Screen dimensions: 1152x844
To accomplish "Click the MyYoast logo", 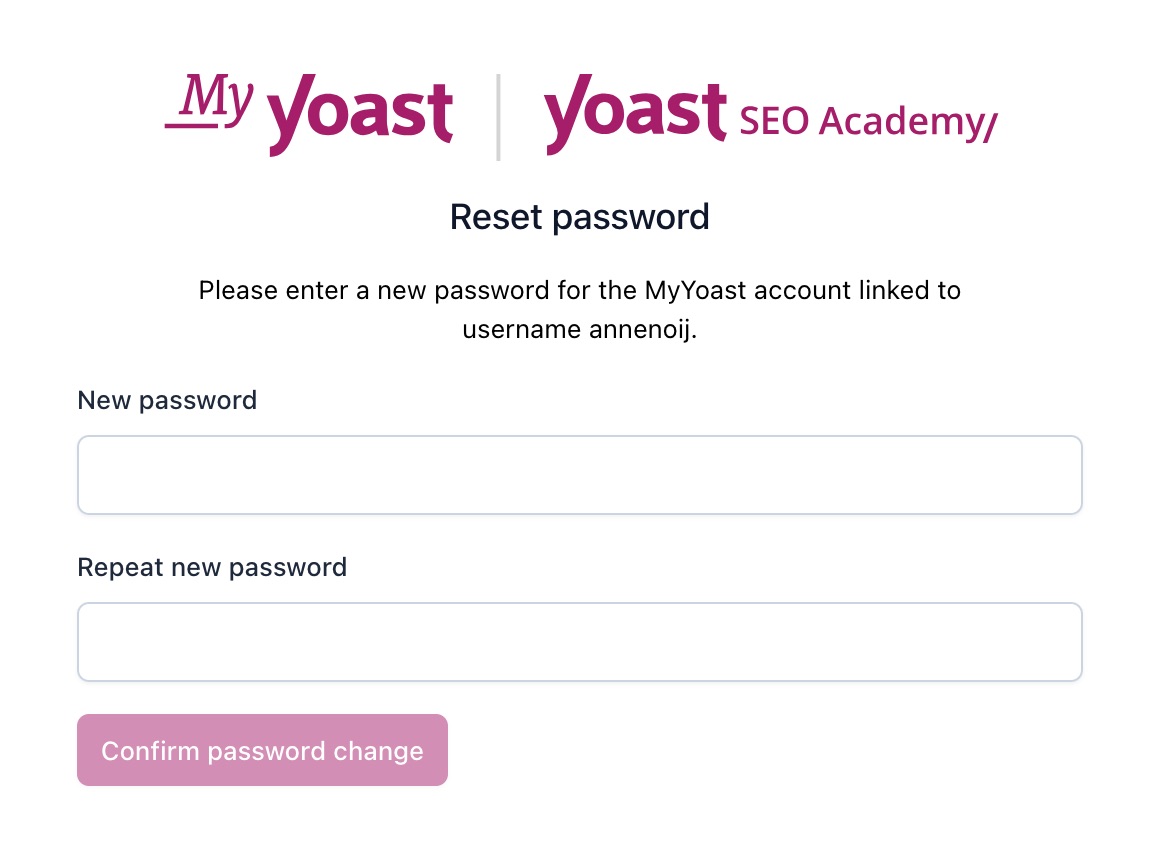I will [309, 115].
